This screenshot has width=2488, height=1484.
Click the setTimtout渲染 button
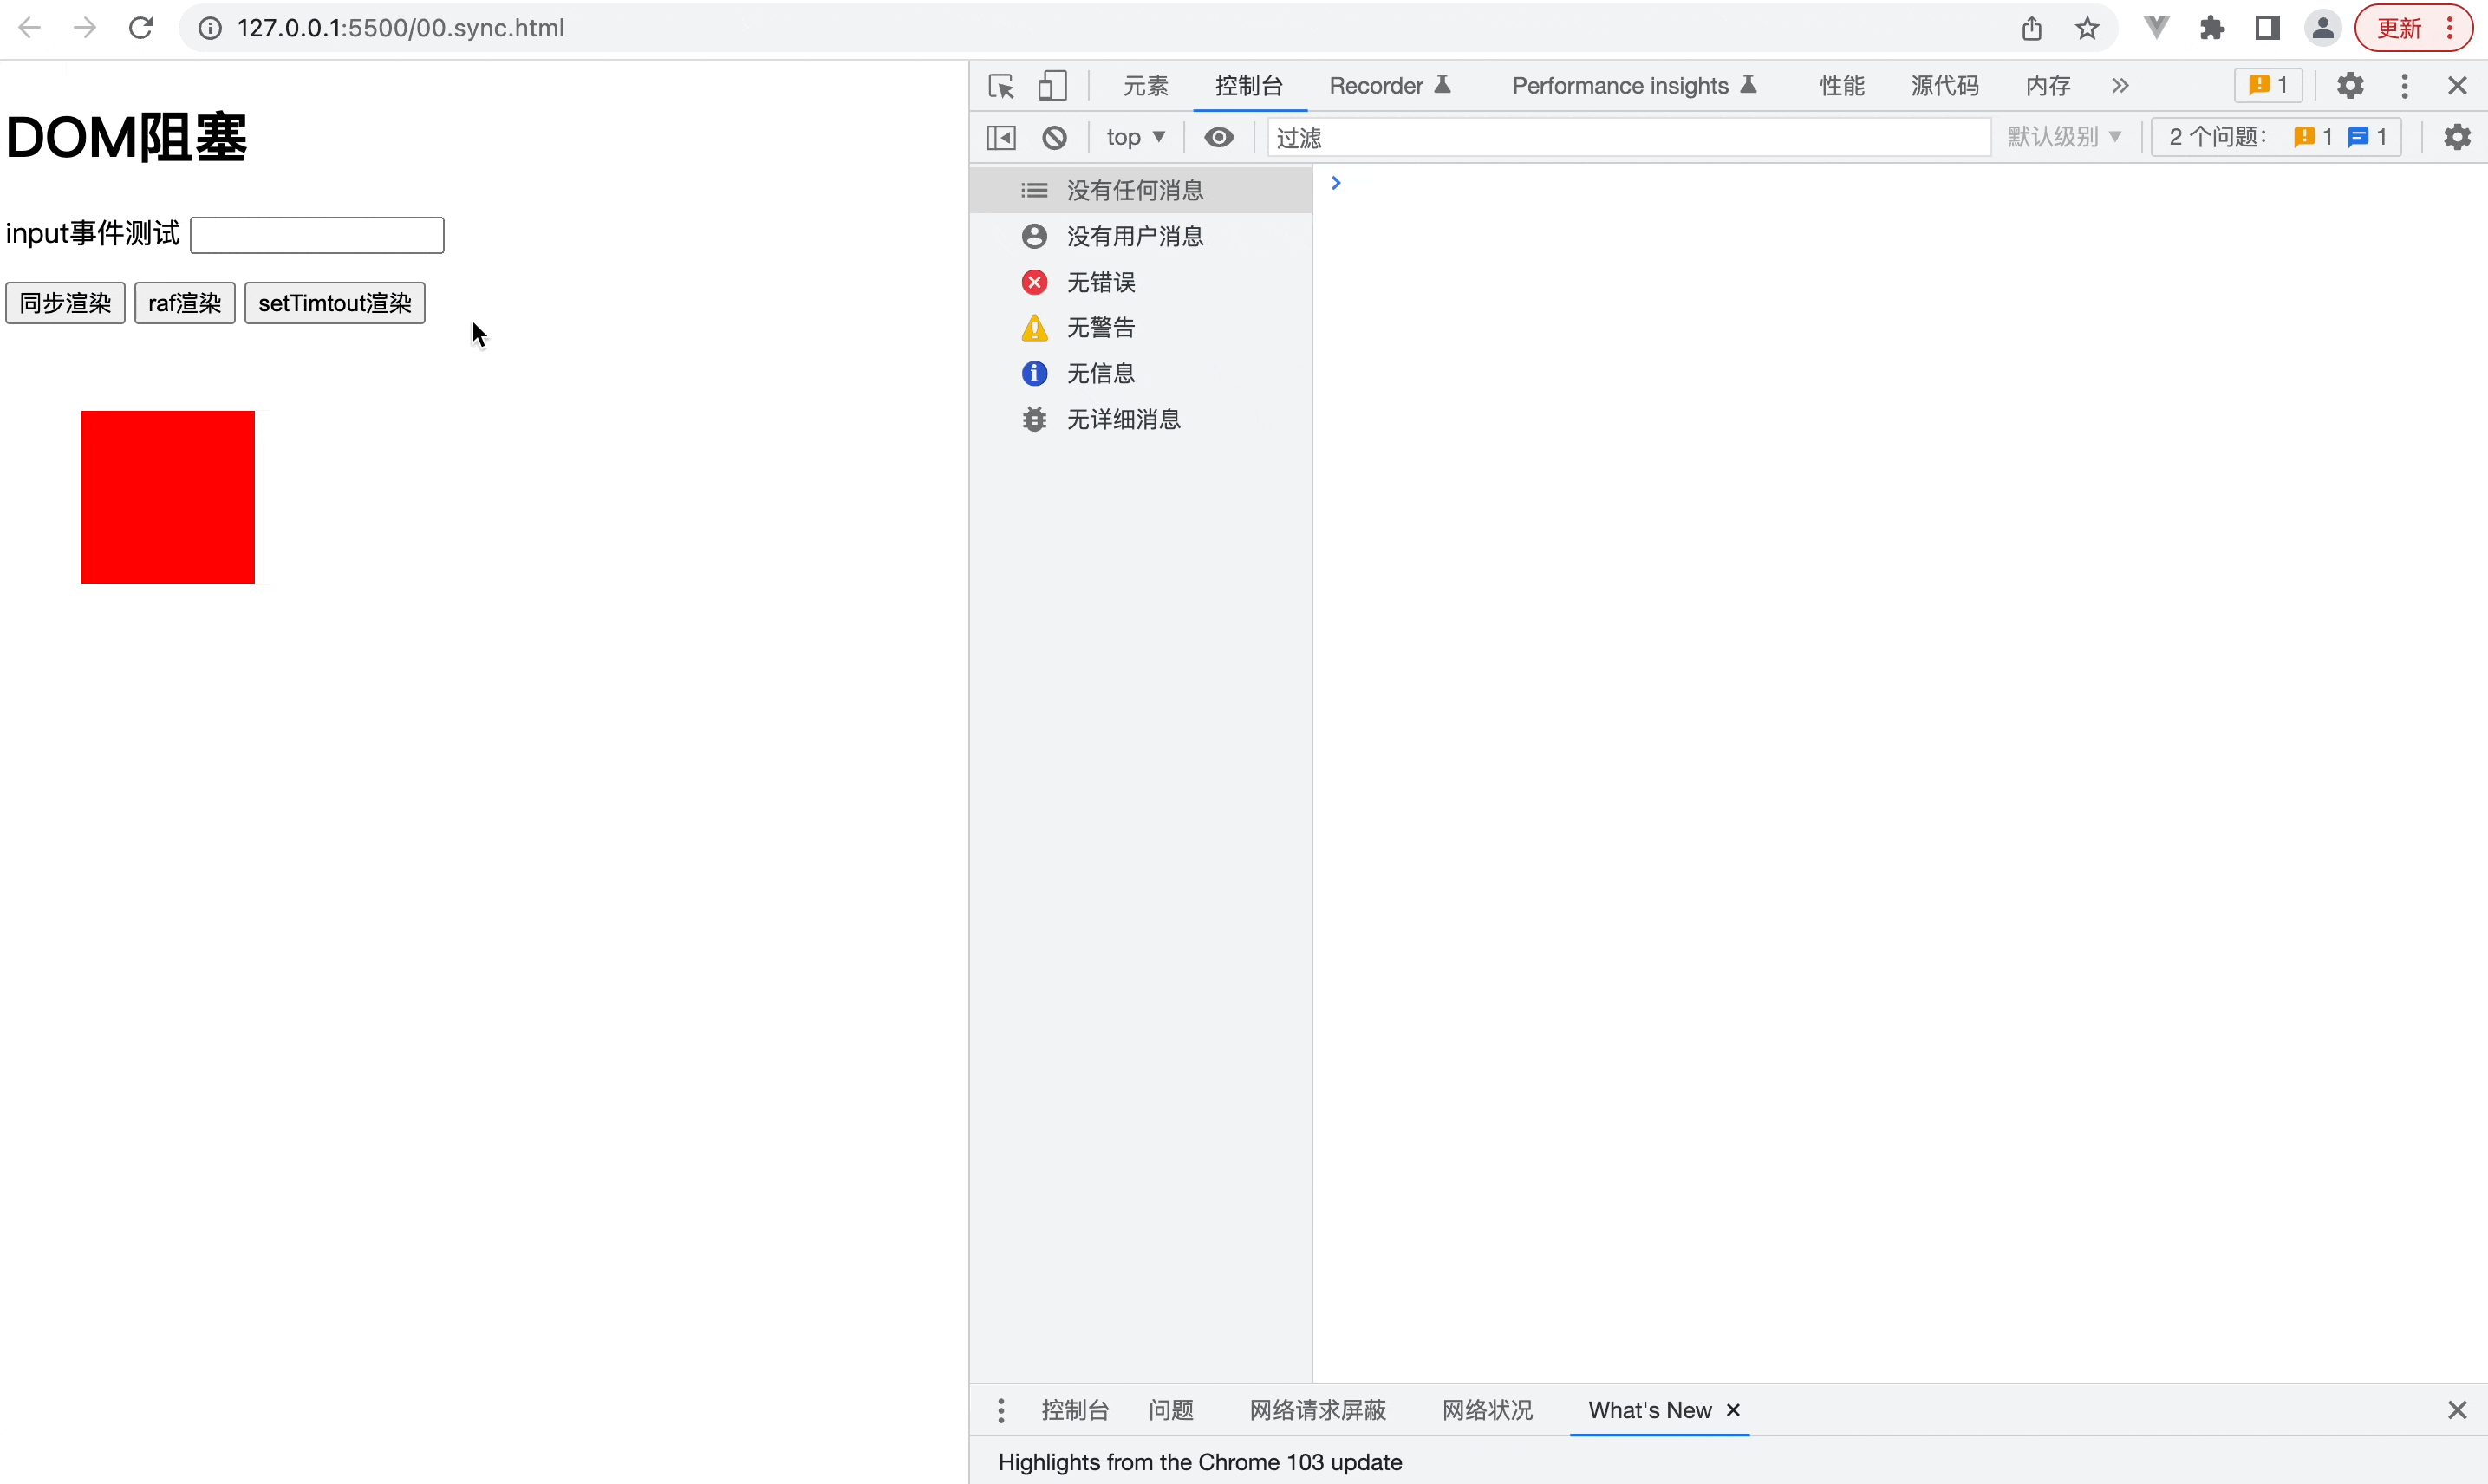pyautogui.click(x=335, y=303)
